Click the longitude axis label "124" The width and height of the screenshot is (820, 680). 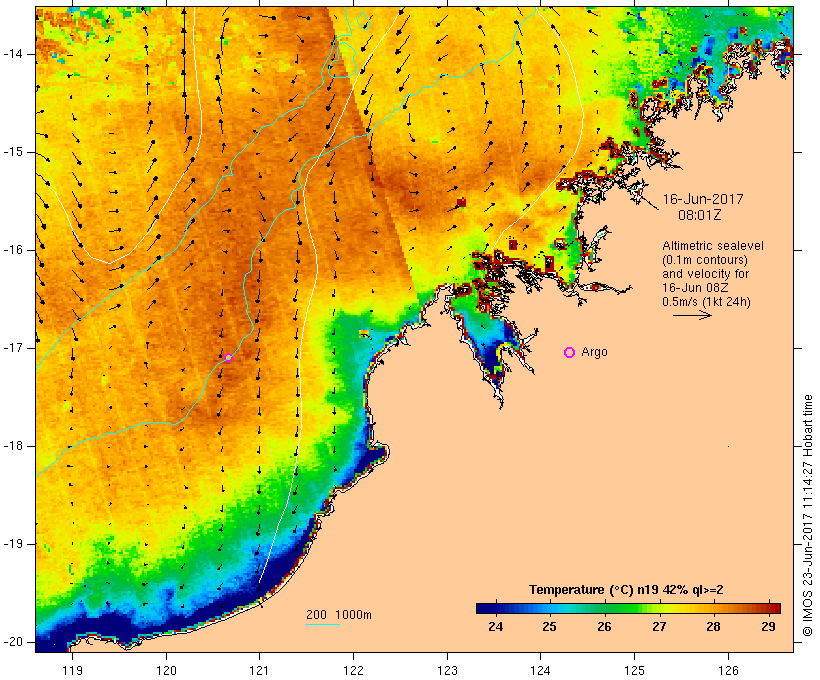(x=540, y=670)
